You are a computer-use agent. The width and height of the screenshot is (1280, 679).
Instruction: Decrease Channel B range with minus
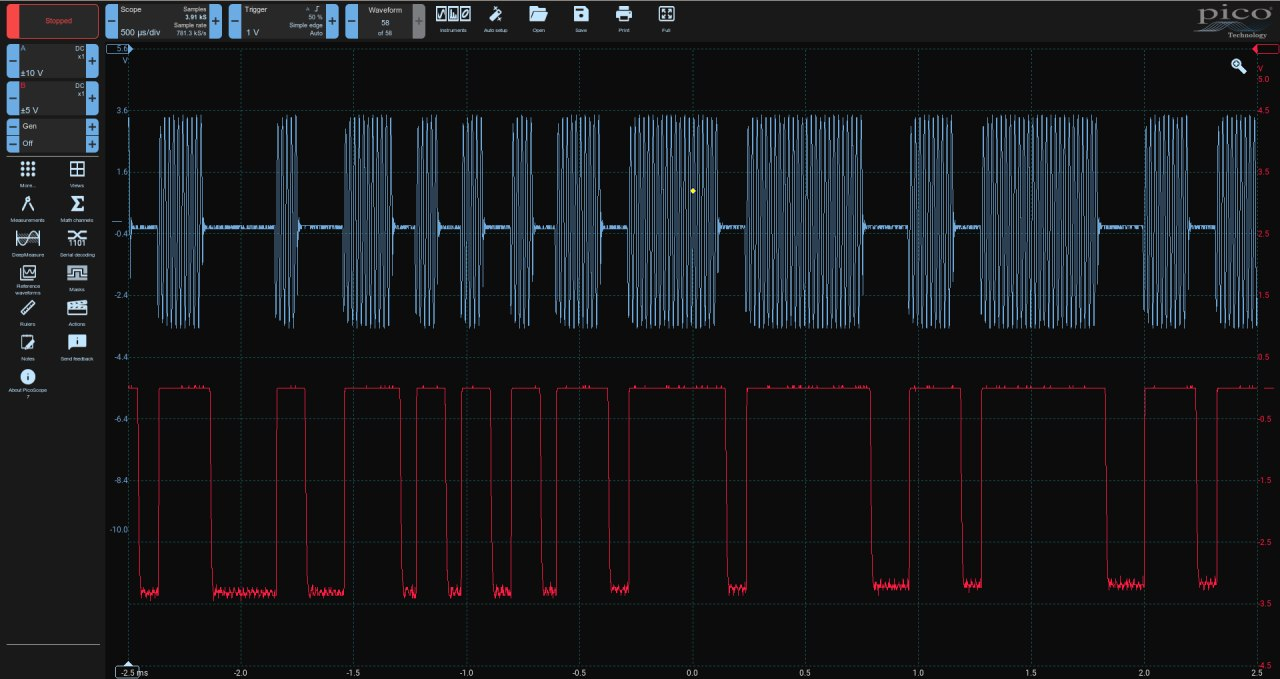click(13, 98)
